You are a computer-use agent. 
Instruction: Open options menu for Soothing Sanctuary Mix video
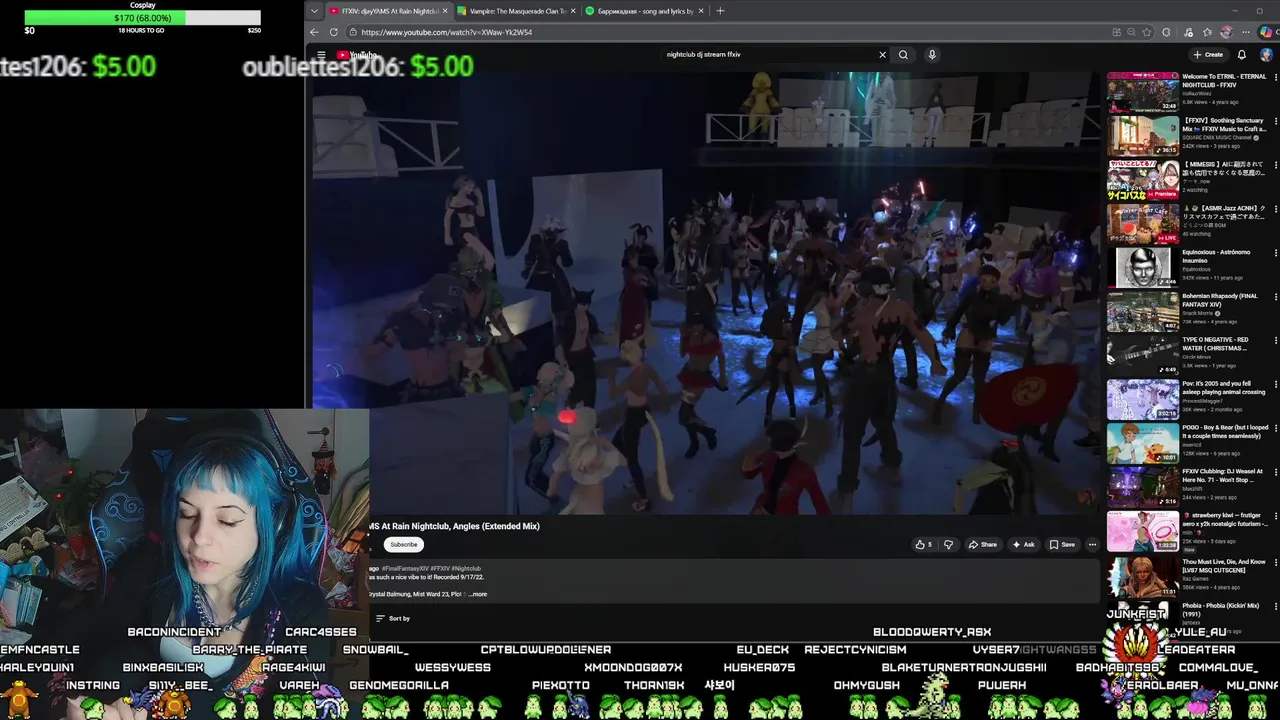pos(1275,121)
